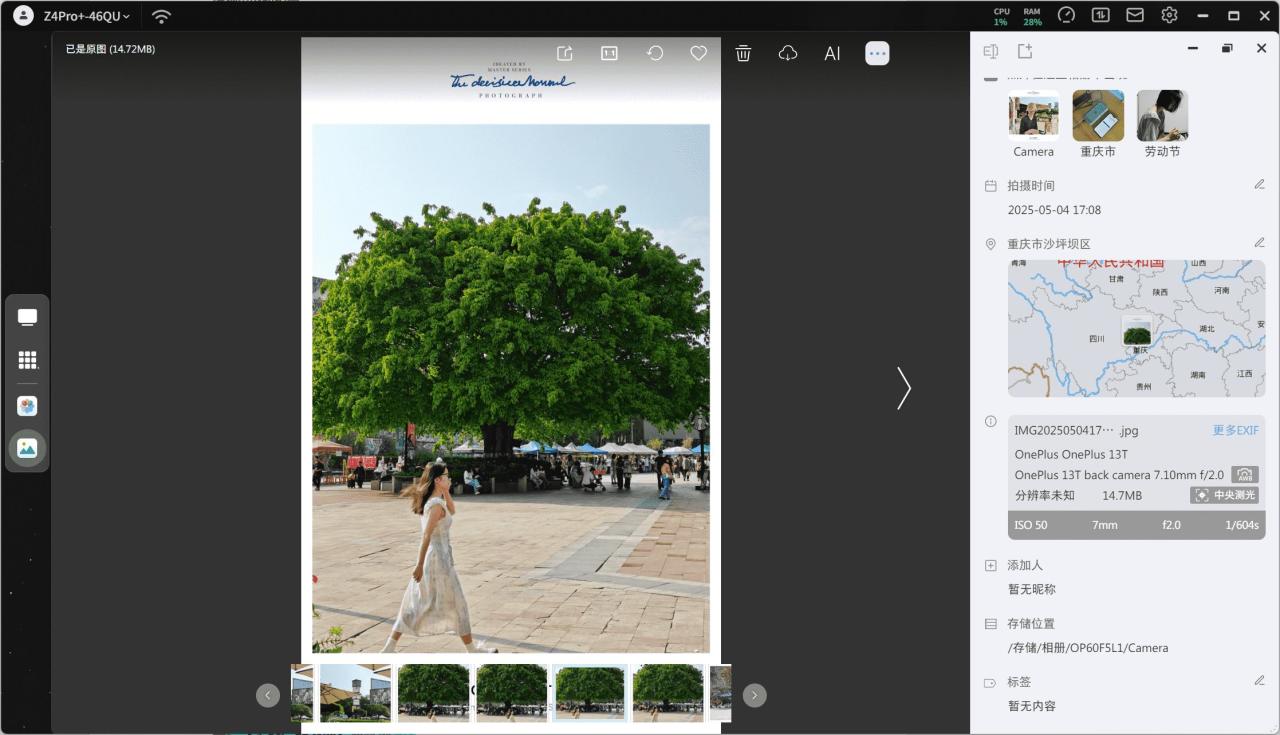Viewport: 1280px width, 735px height.
Task: Page the thumbnail strip backward
Action: point(268,695)
